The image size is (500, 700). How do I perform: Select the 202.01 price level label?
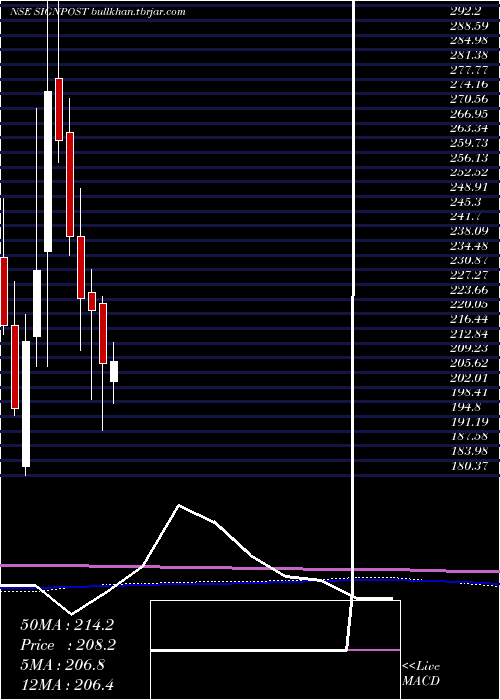click(x=469, y=379)
